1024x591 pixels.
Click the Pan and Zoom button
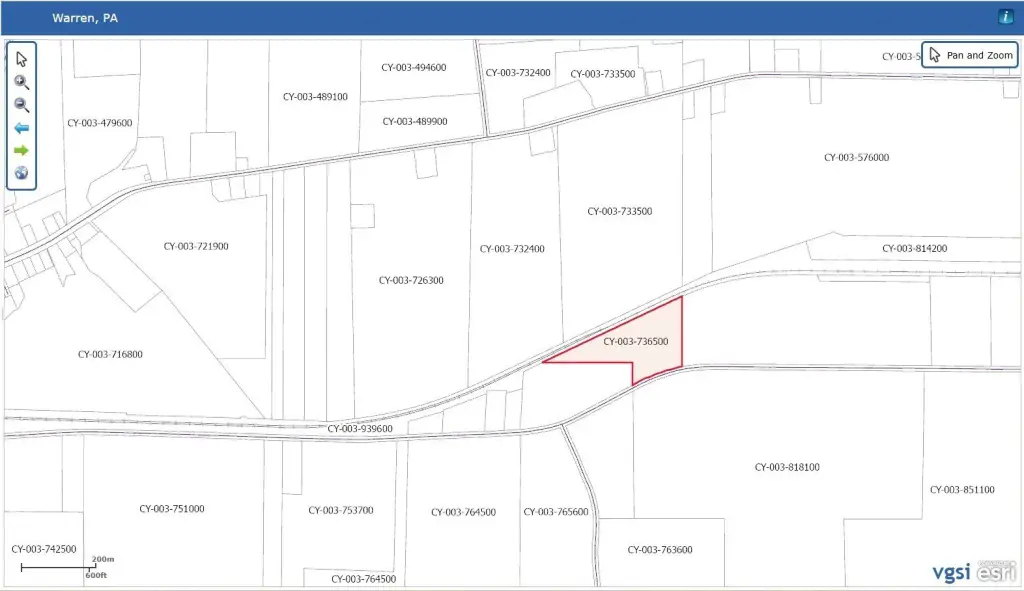pyautogui.click(x=970, y=56)
